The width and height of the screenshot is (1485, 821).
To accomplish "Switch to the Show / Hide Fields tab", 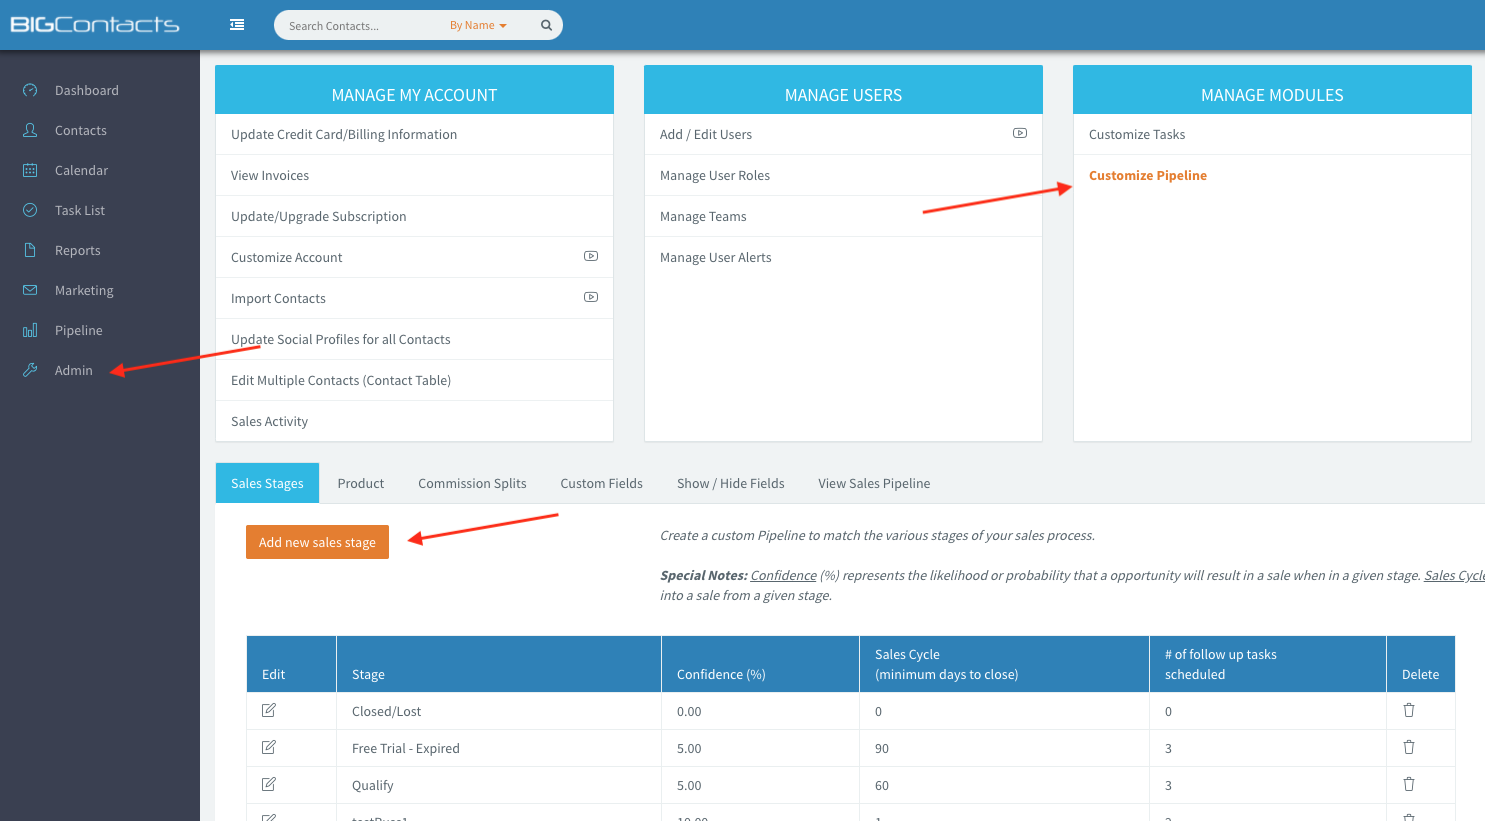I will point(731,483).
